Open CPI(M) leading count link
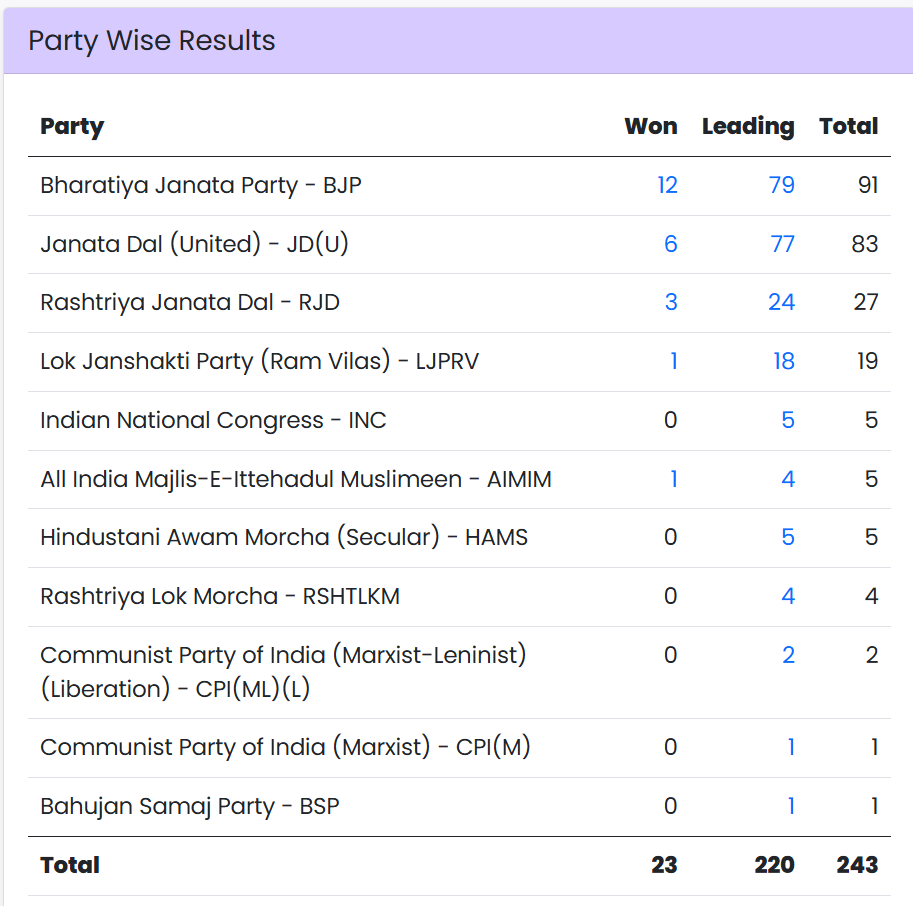 (x=790, y=747)
